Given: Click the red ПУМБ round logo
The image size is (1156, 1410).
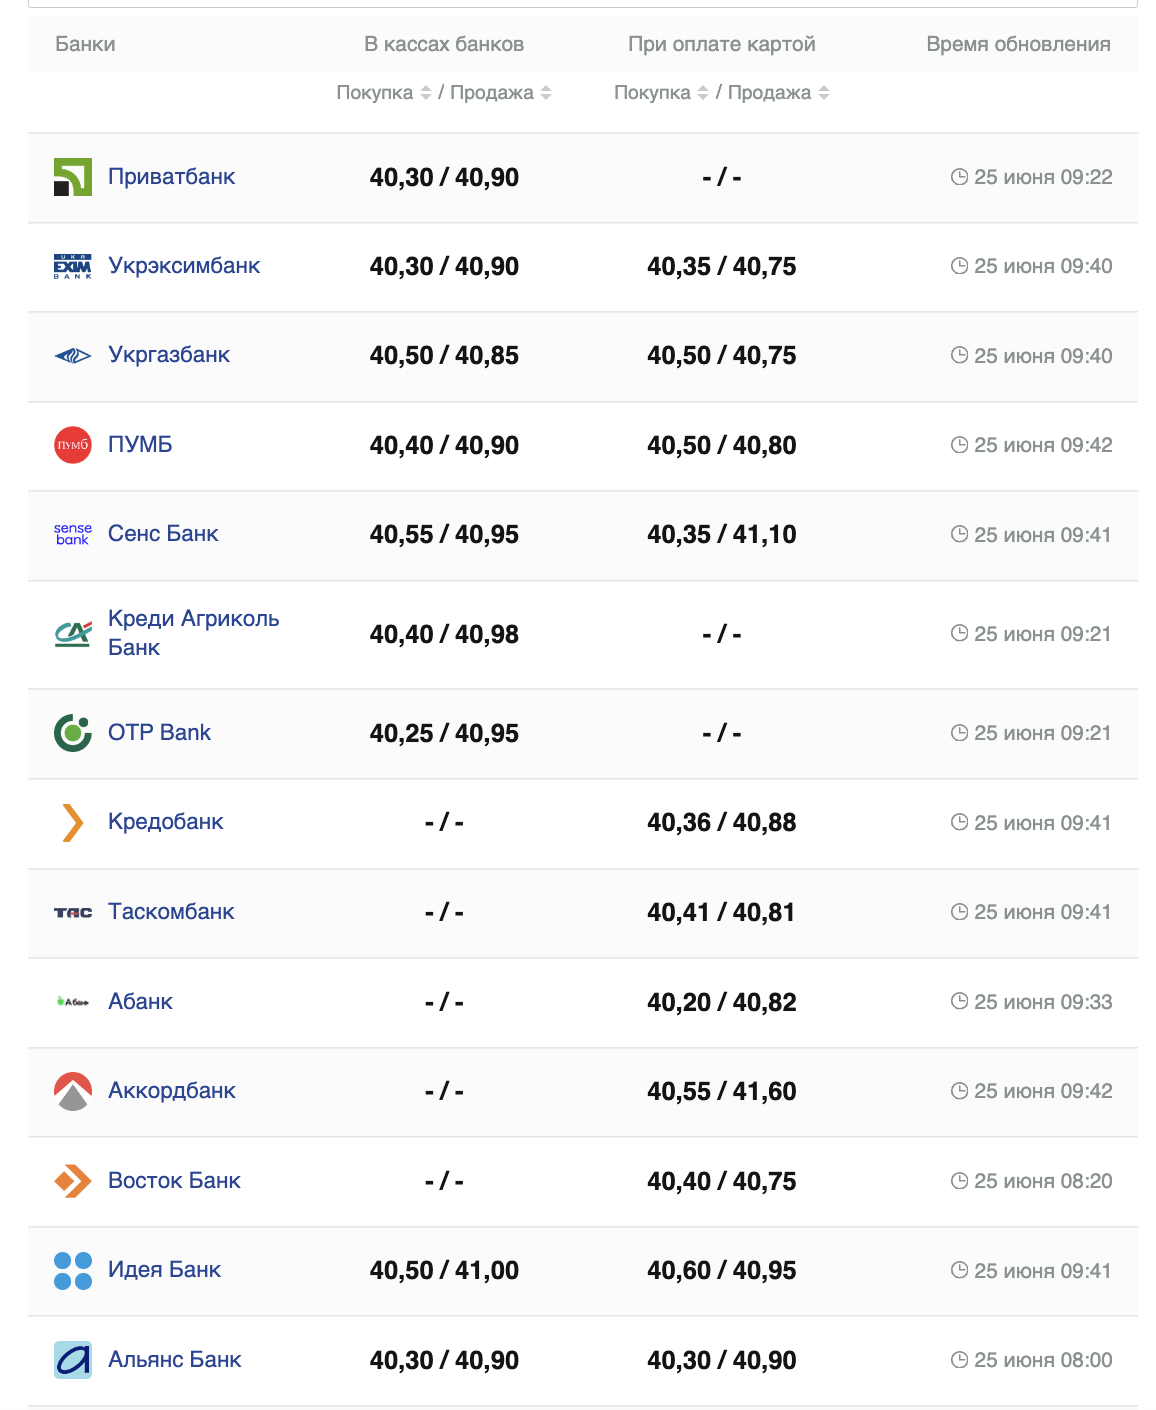Looking at the screenshot, I should [72, 445].
